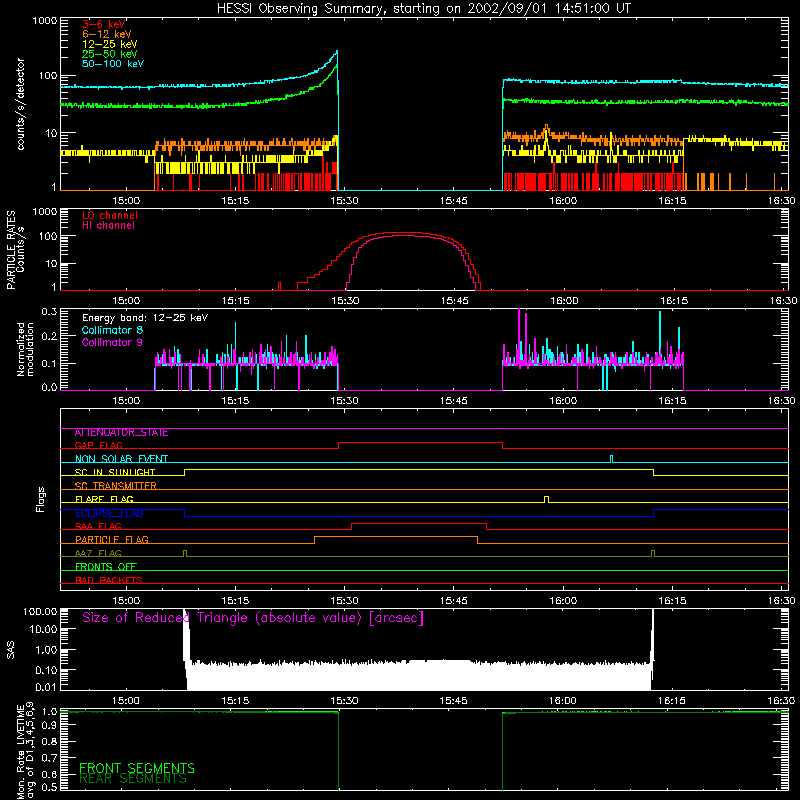800x800 pixels.
Task: Select the SAS y-axis title
Action: [x=10, y=650]
